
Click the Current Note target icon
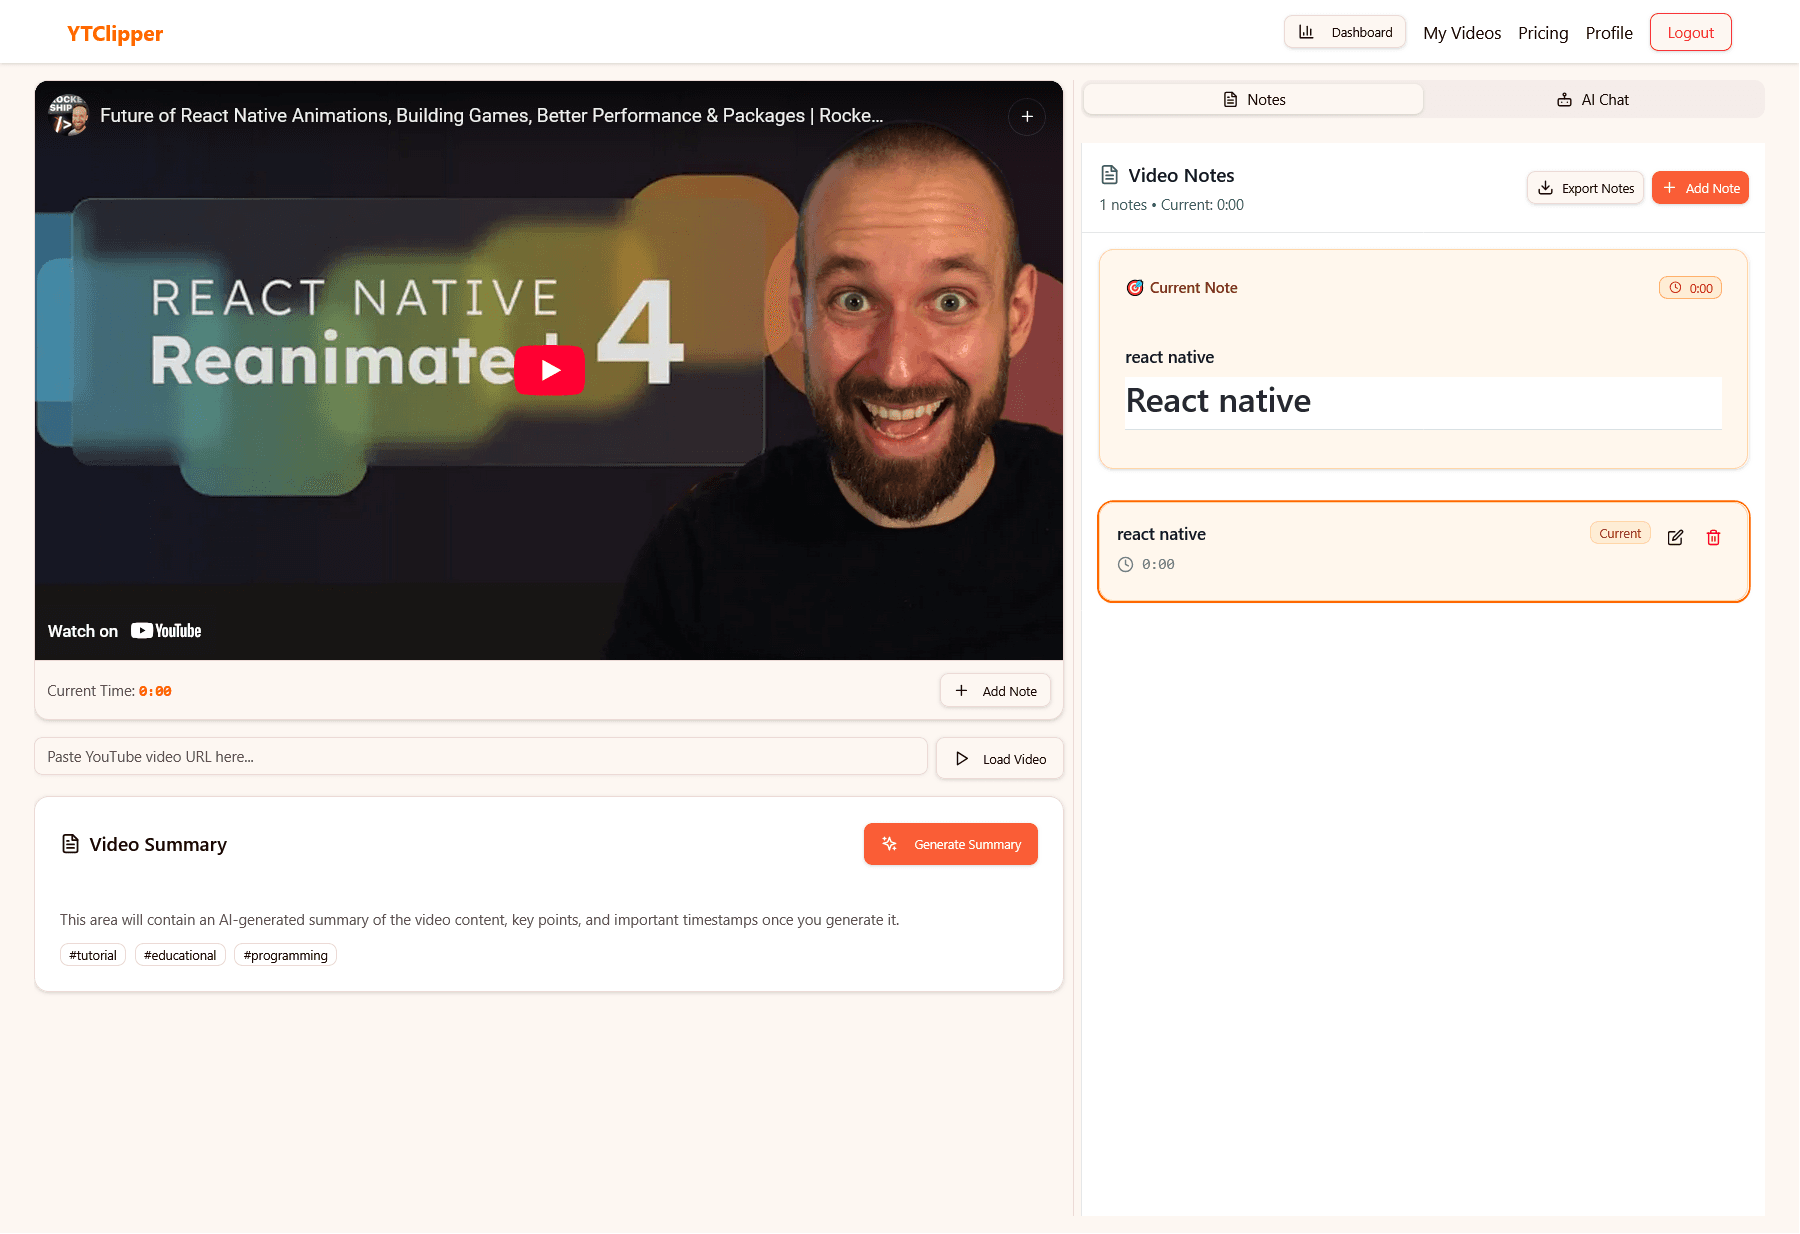[1135, 288]
